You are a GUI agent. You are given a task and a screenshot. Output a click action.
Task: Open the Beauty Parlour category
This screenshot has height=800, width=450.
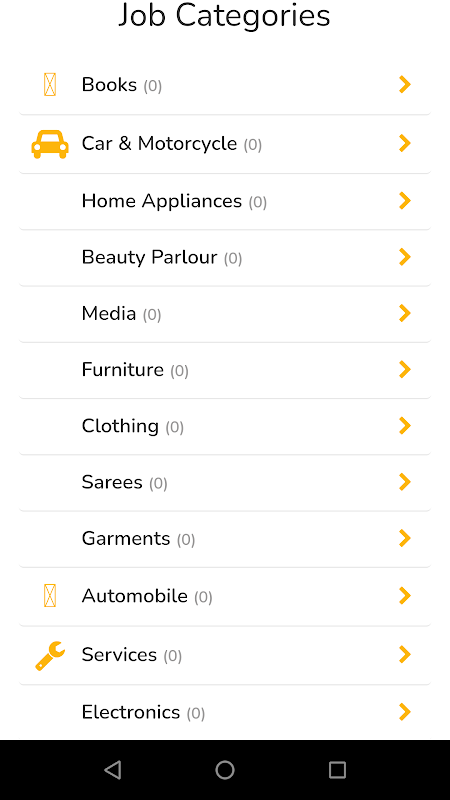coord(225,257)
